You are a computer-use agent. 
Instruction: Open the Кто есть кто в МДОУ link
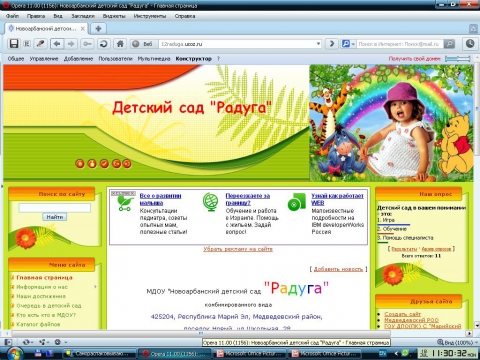pos(46,315)
